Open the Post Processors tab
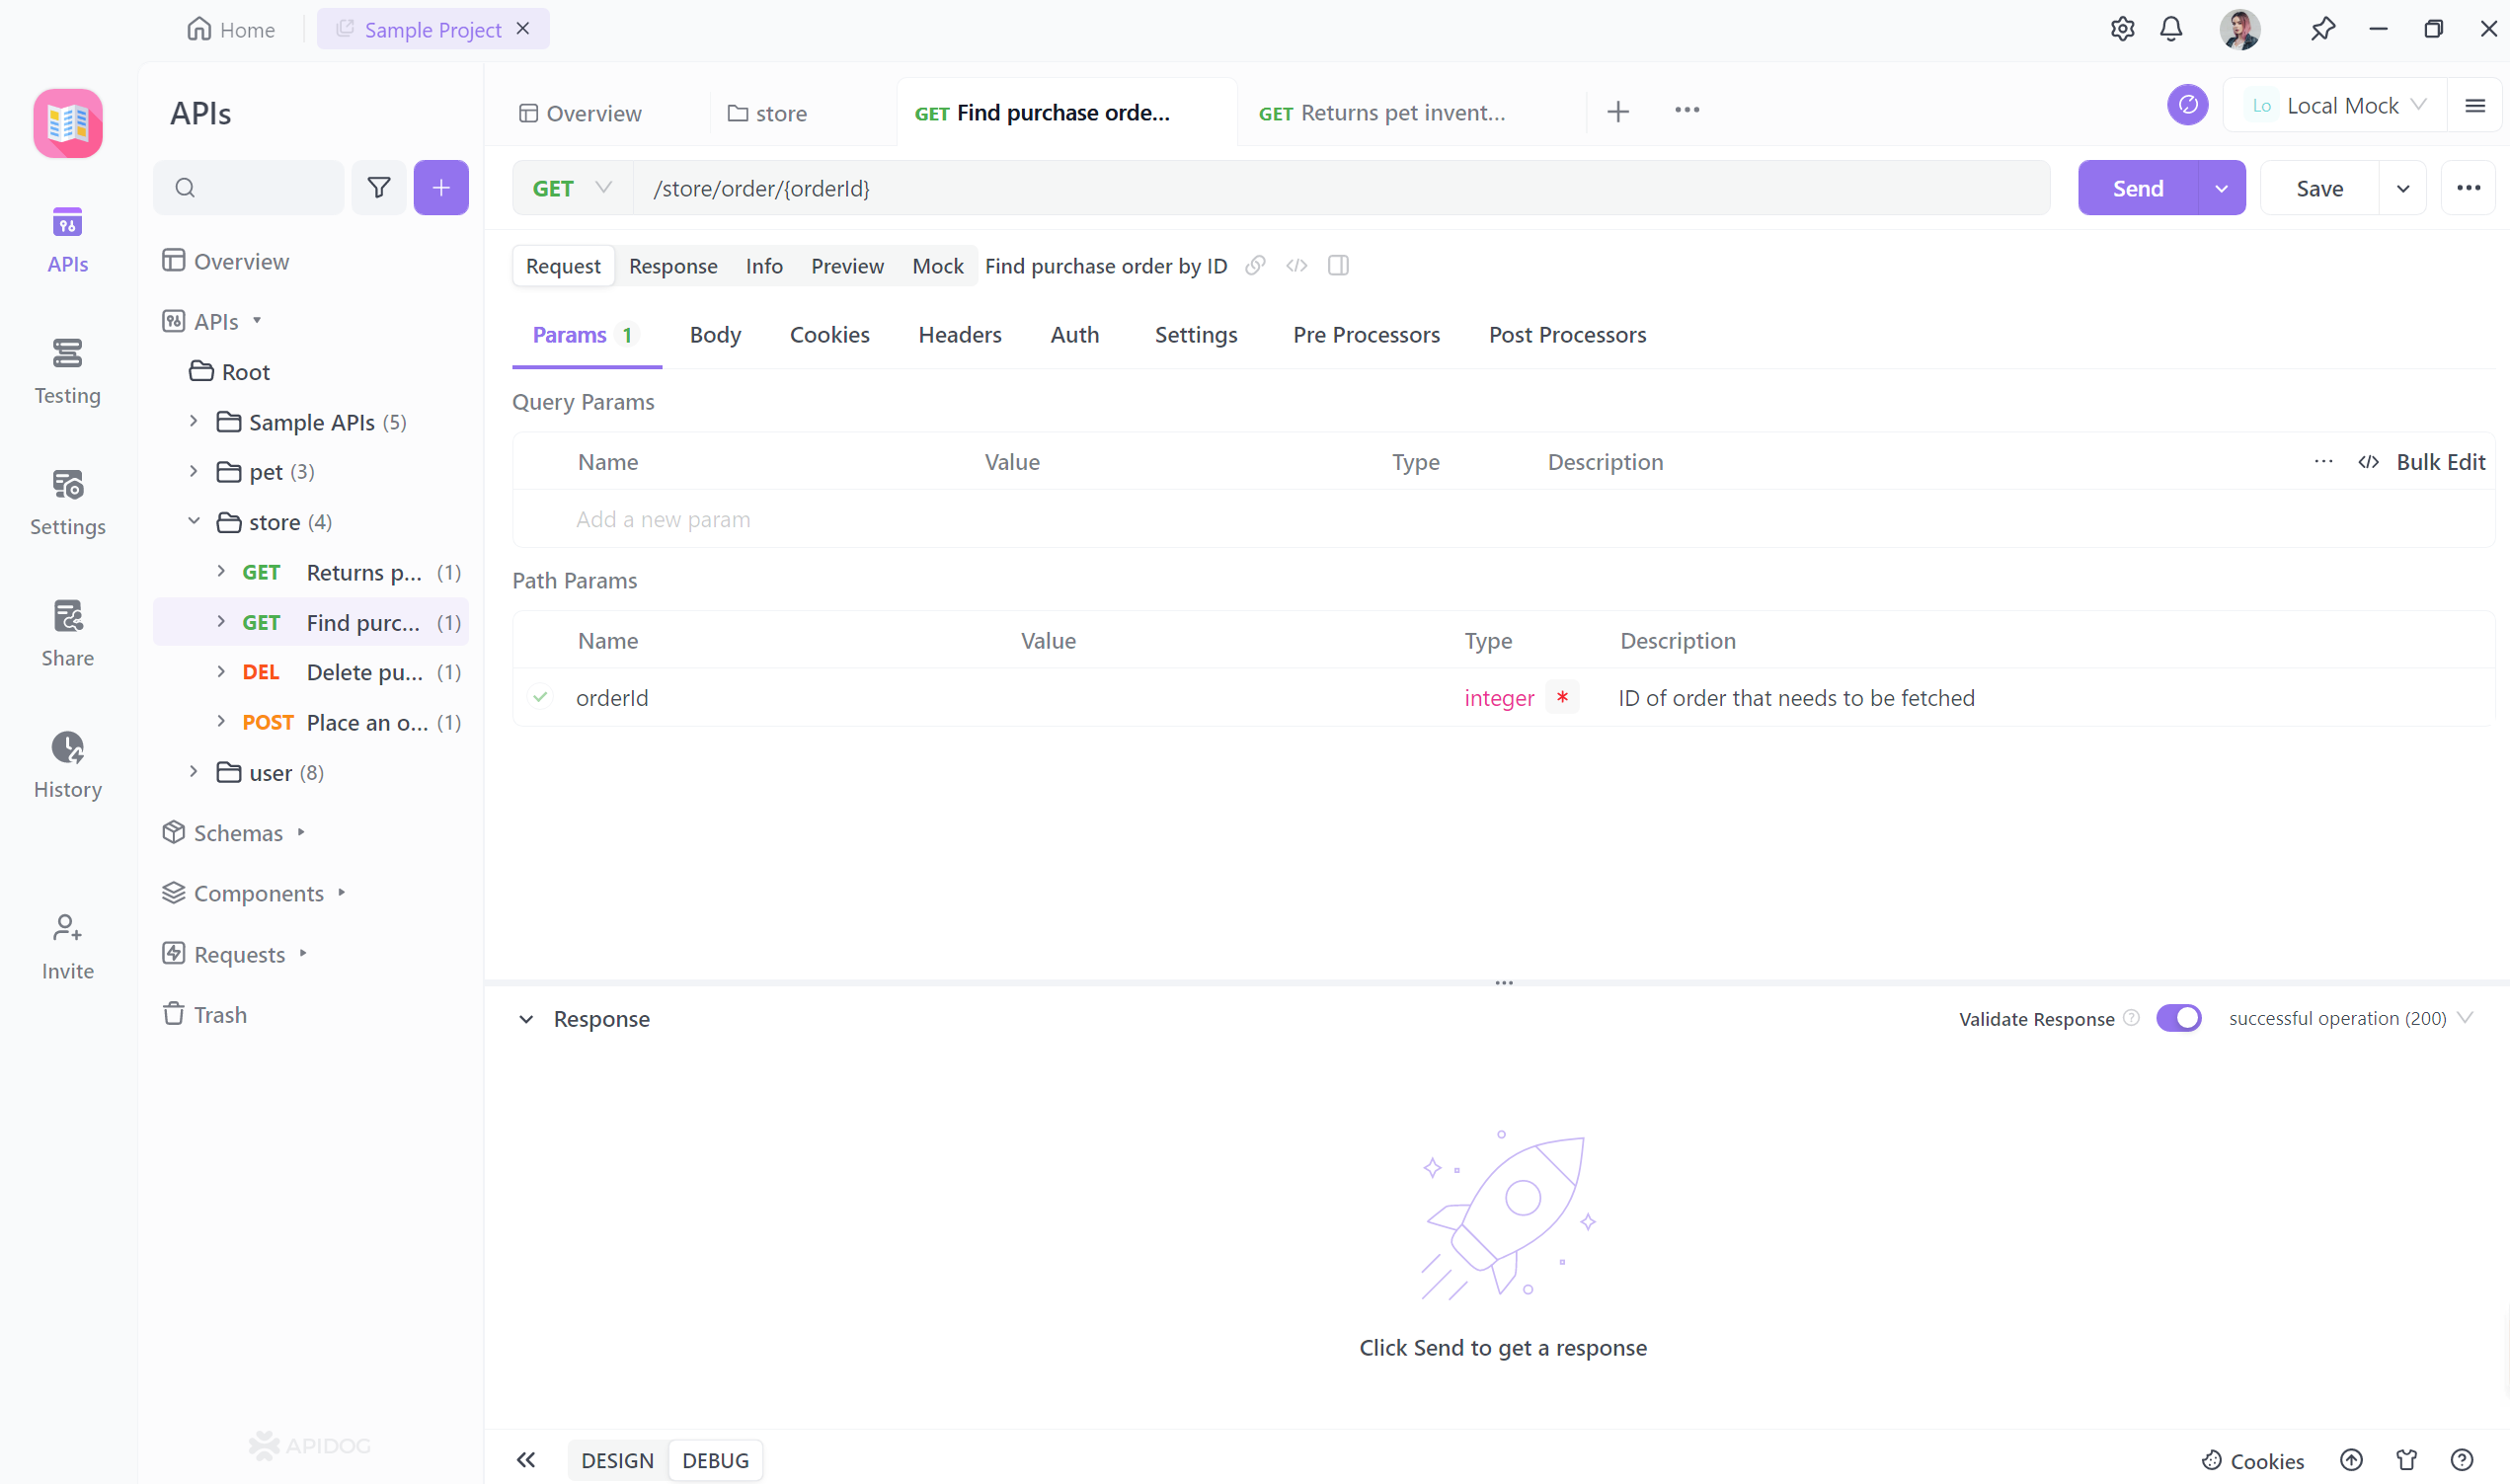2510x1484 pixels. pos(1567,334)
